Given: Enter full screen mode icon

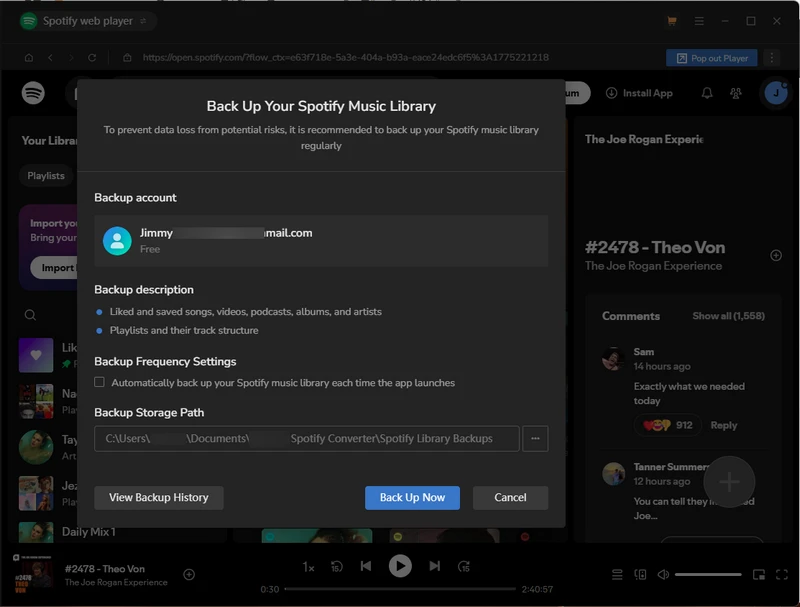Looking at the screenshot, I should tap(782, 575).
